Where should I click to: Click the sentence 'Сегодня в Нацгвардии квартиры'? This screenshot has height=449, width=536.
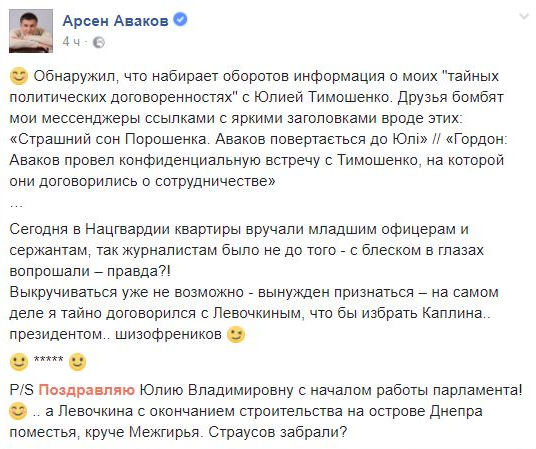coord(126,229)
